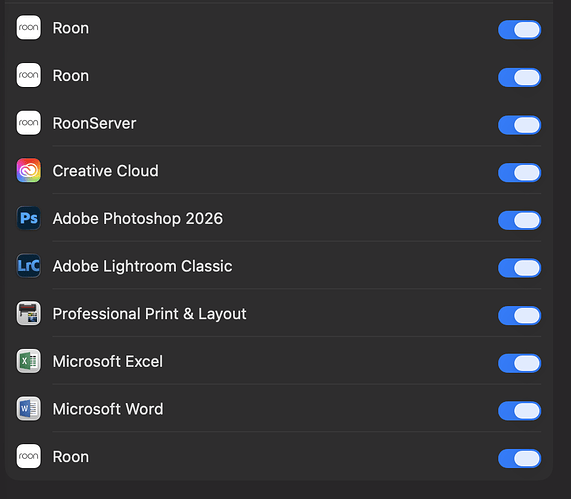This screenshot has width=571, height=499.
Task: Turn off the Creative Cloud switch
Action: (519, 172)
